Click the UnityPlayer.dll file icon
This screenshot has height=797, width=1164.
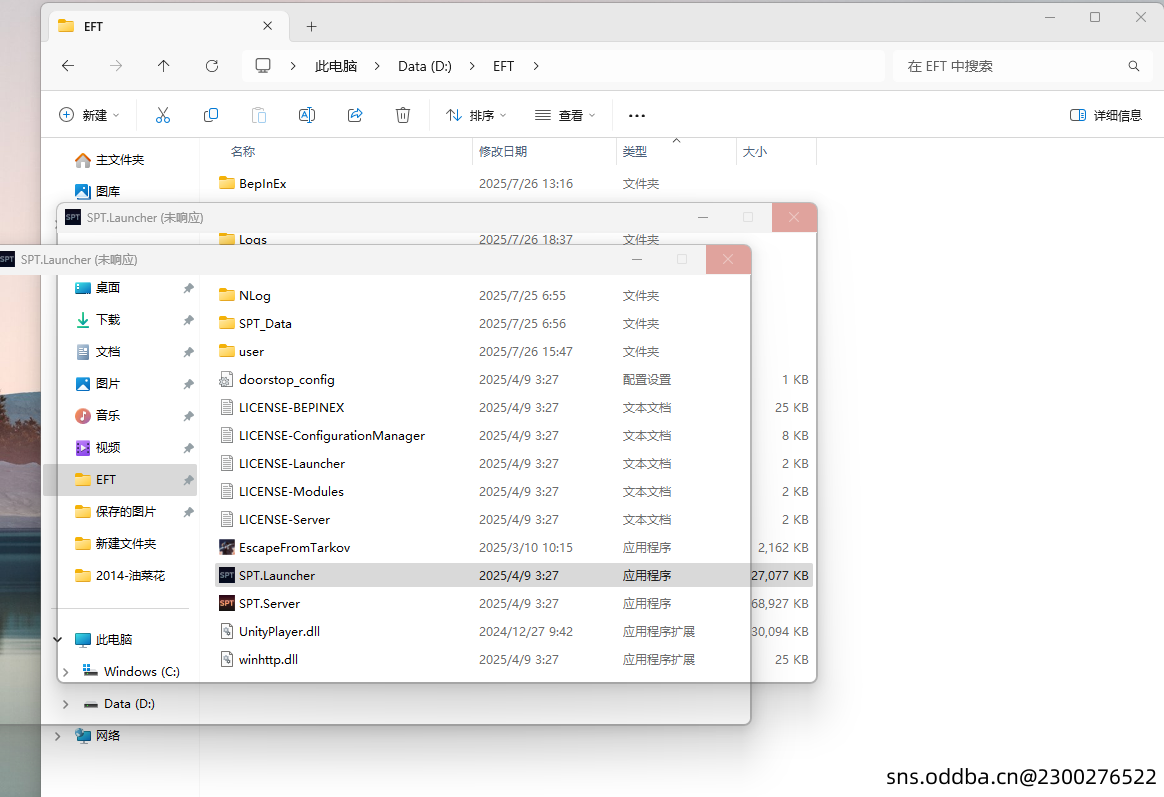point(227,632)
